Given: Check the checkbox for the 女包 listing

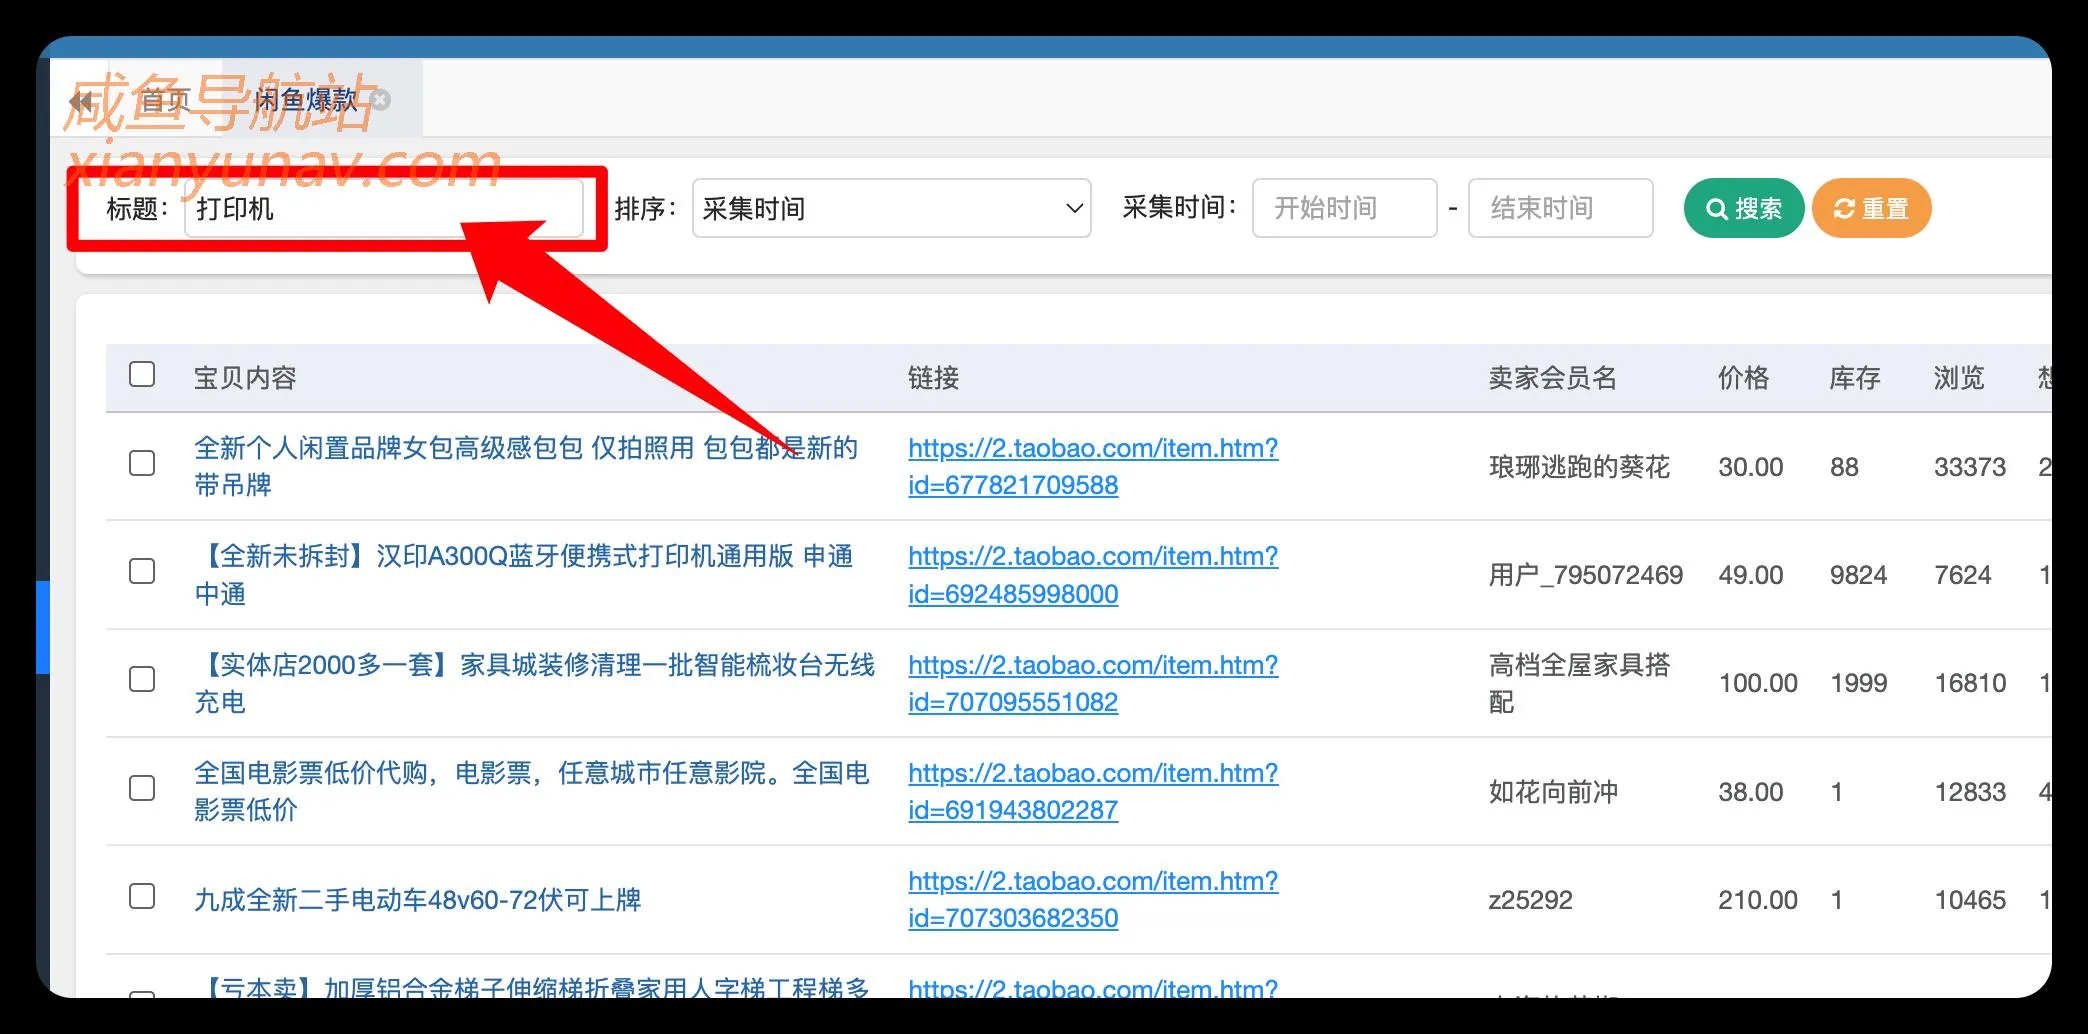Looking at the screenshot, I should pos(141,463).
